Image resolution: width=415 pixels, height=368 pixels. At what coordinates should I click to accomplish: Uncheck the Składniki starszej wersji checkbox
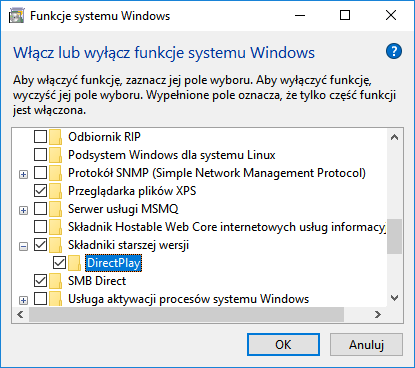coord(40,245)
